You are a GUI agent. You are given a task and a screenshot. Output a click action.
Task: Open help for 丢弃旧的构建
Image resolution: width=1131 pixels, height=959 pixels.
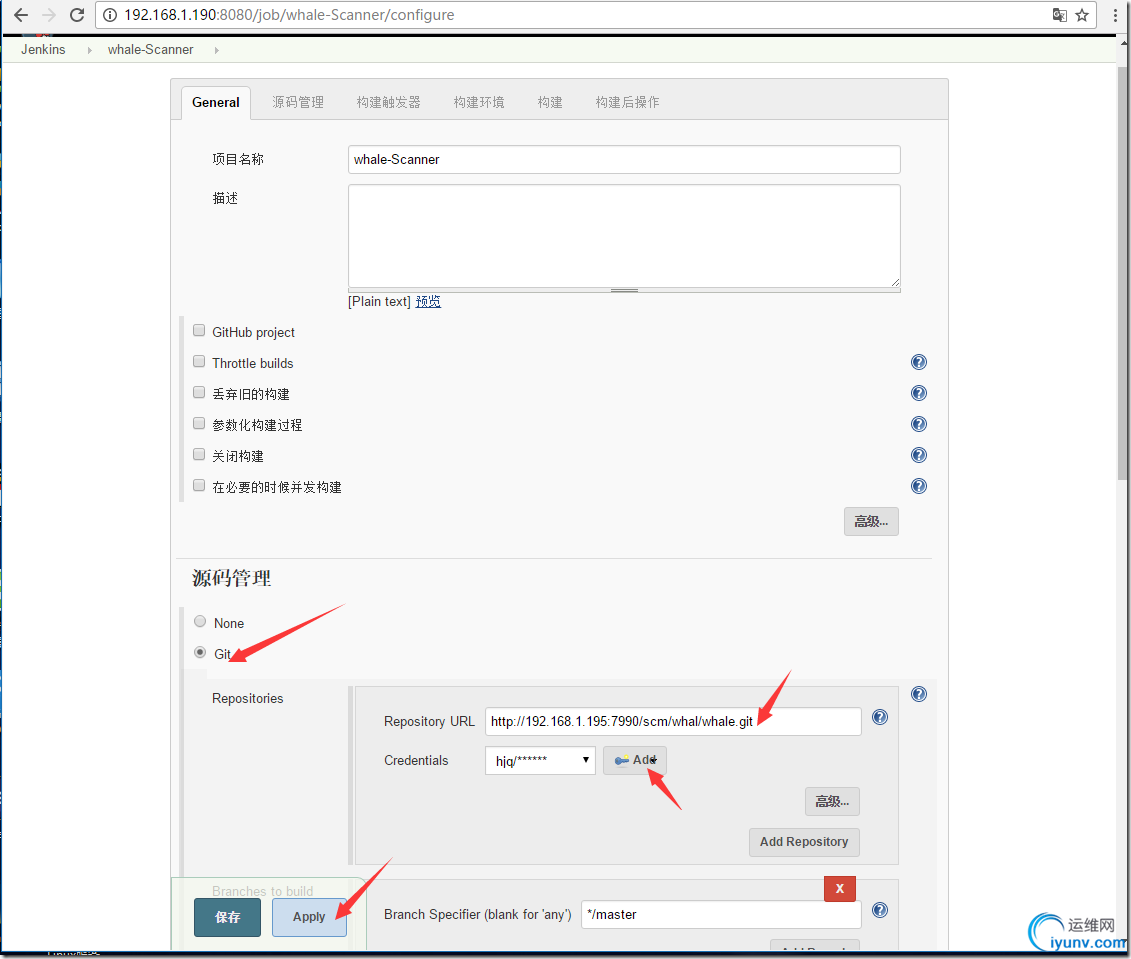pyautogui.click(x=919, y=393)
